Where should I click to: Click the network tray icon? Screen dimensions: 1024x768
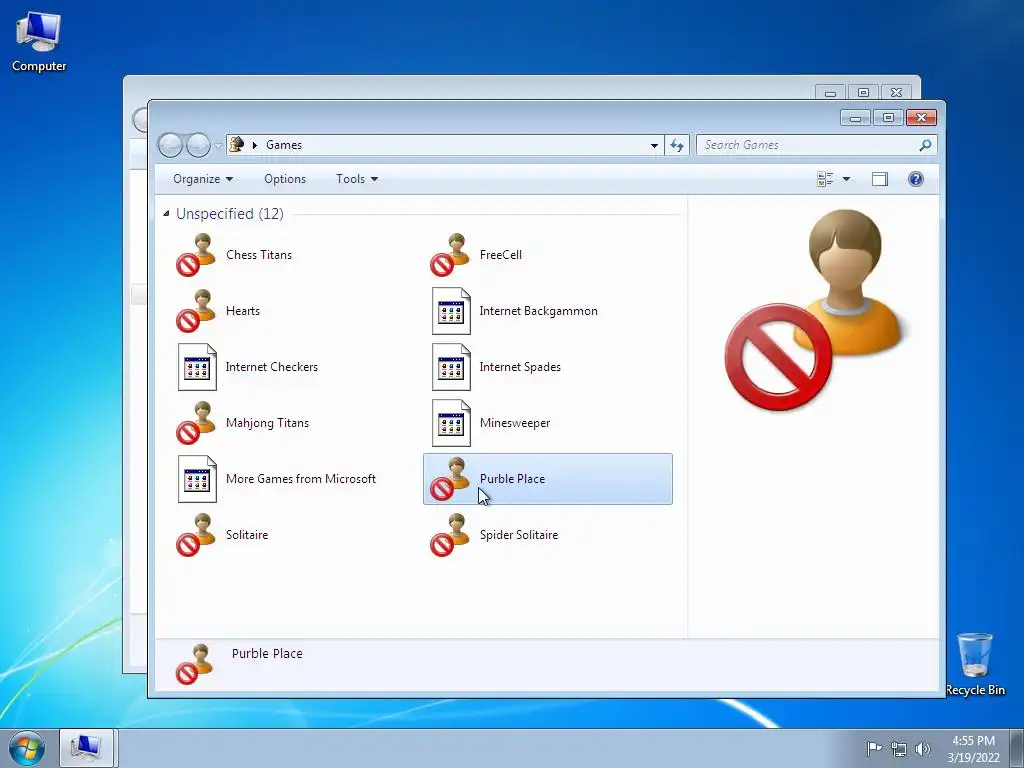899,749
